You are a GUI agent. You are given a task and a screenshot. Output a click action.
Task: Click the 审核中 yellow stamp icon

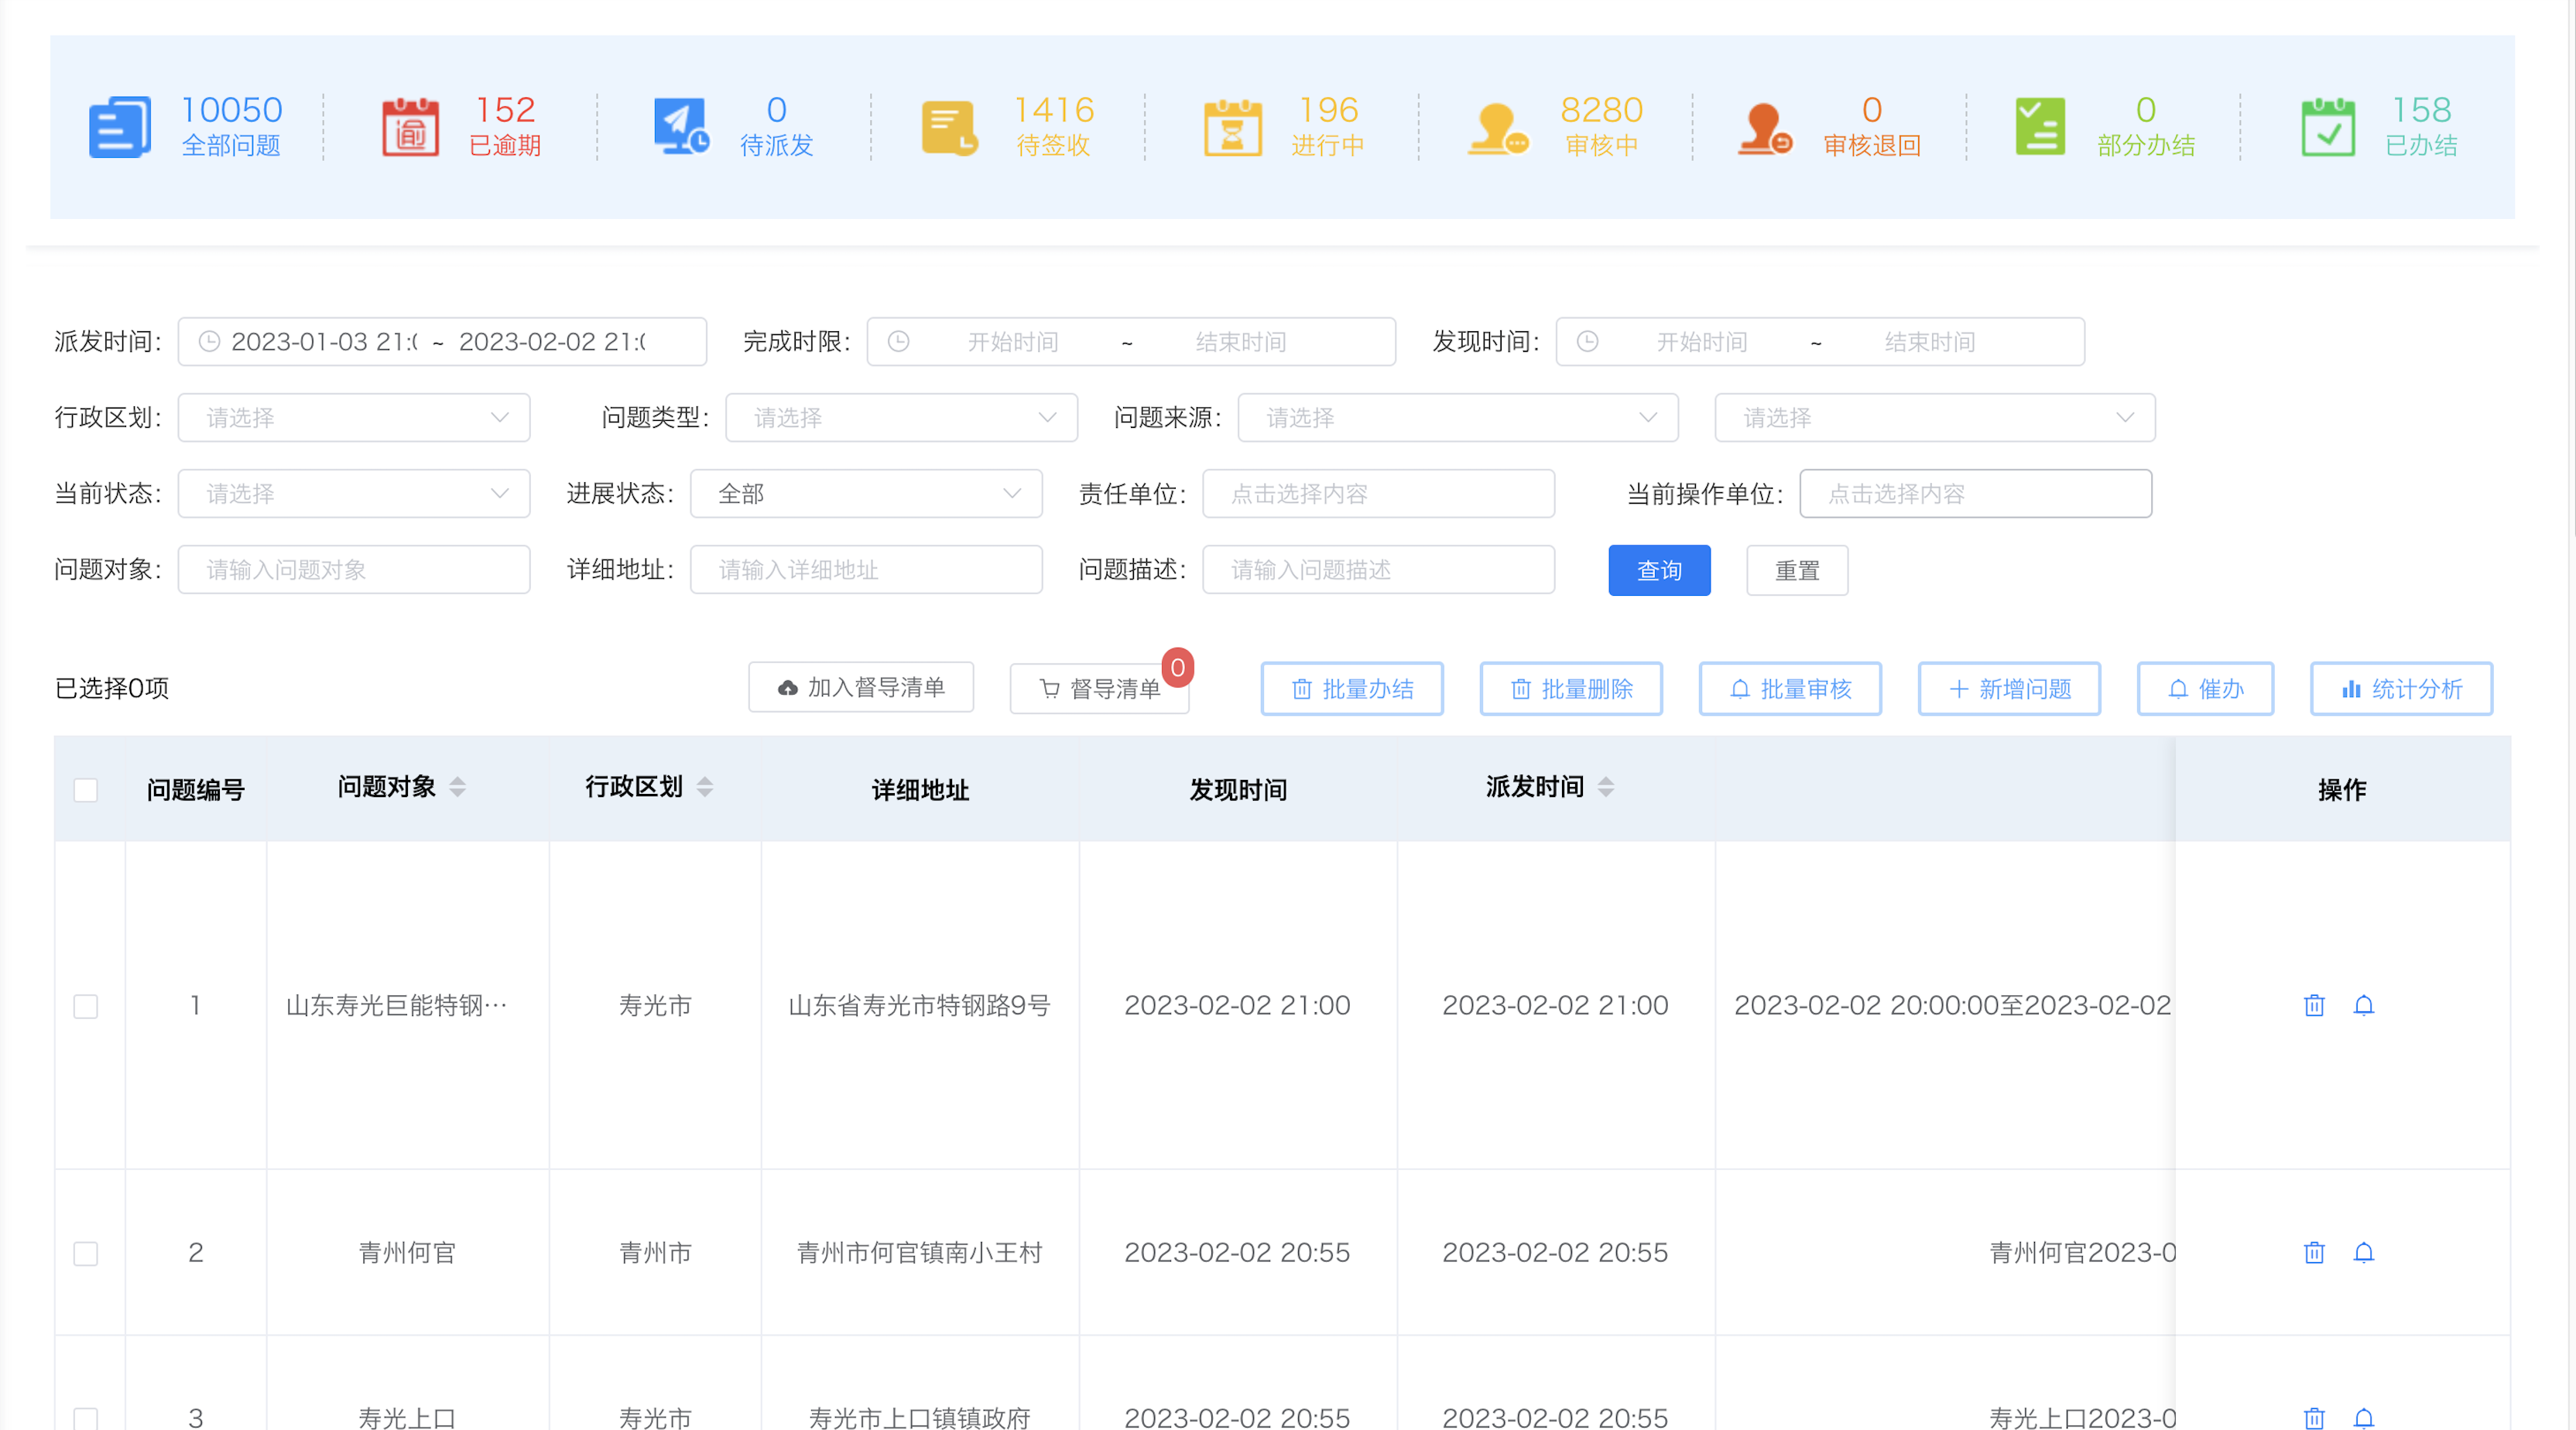click(1498, 128)
